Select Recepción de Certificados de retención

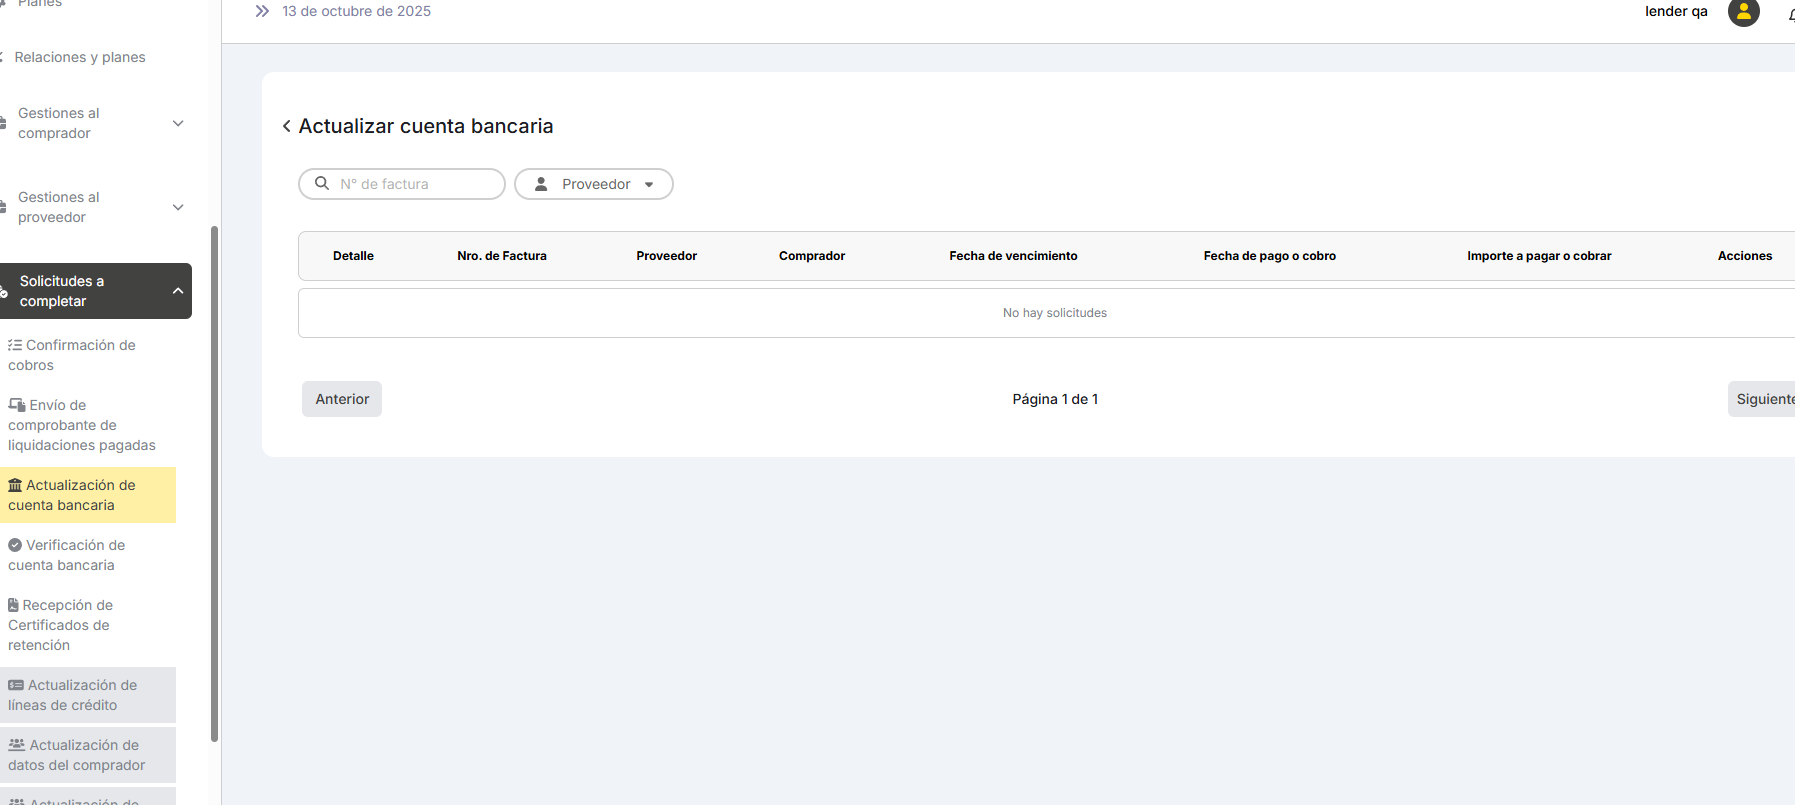(60, 625)
